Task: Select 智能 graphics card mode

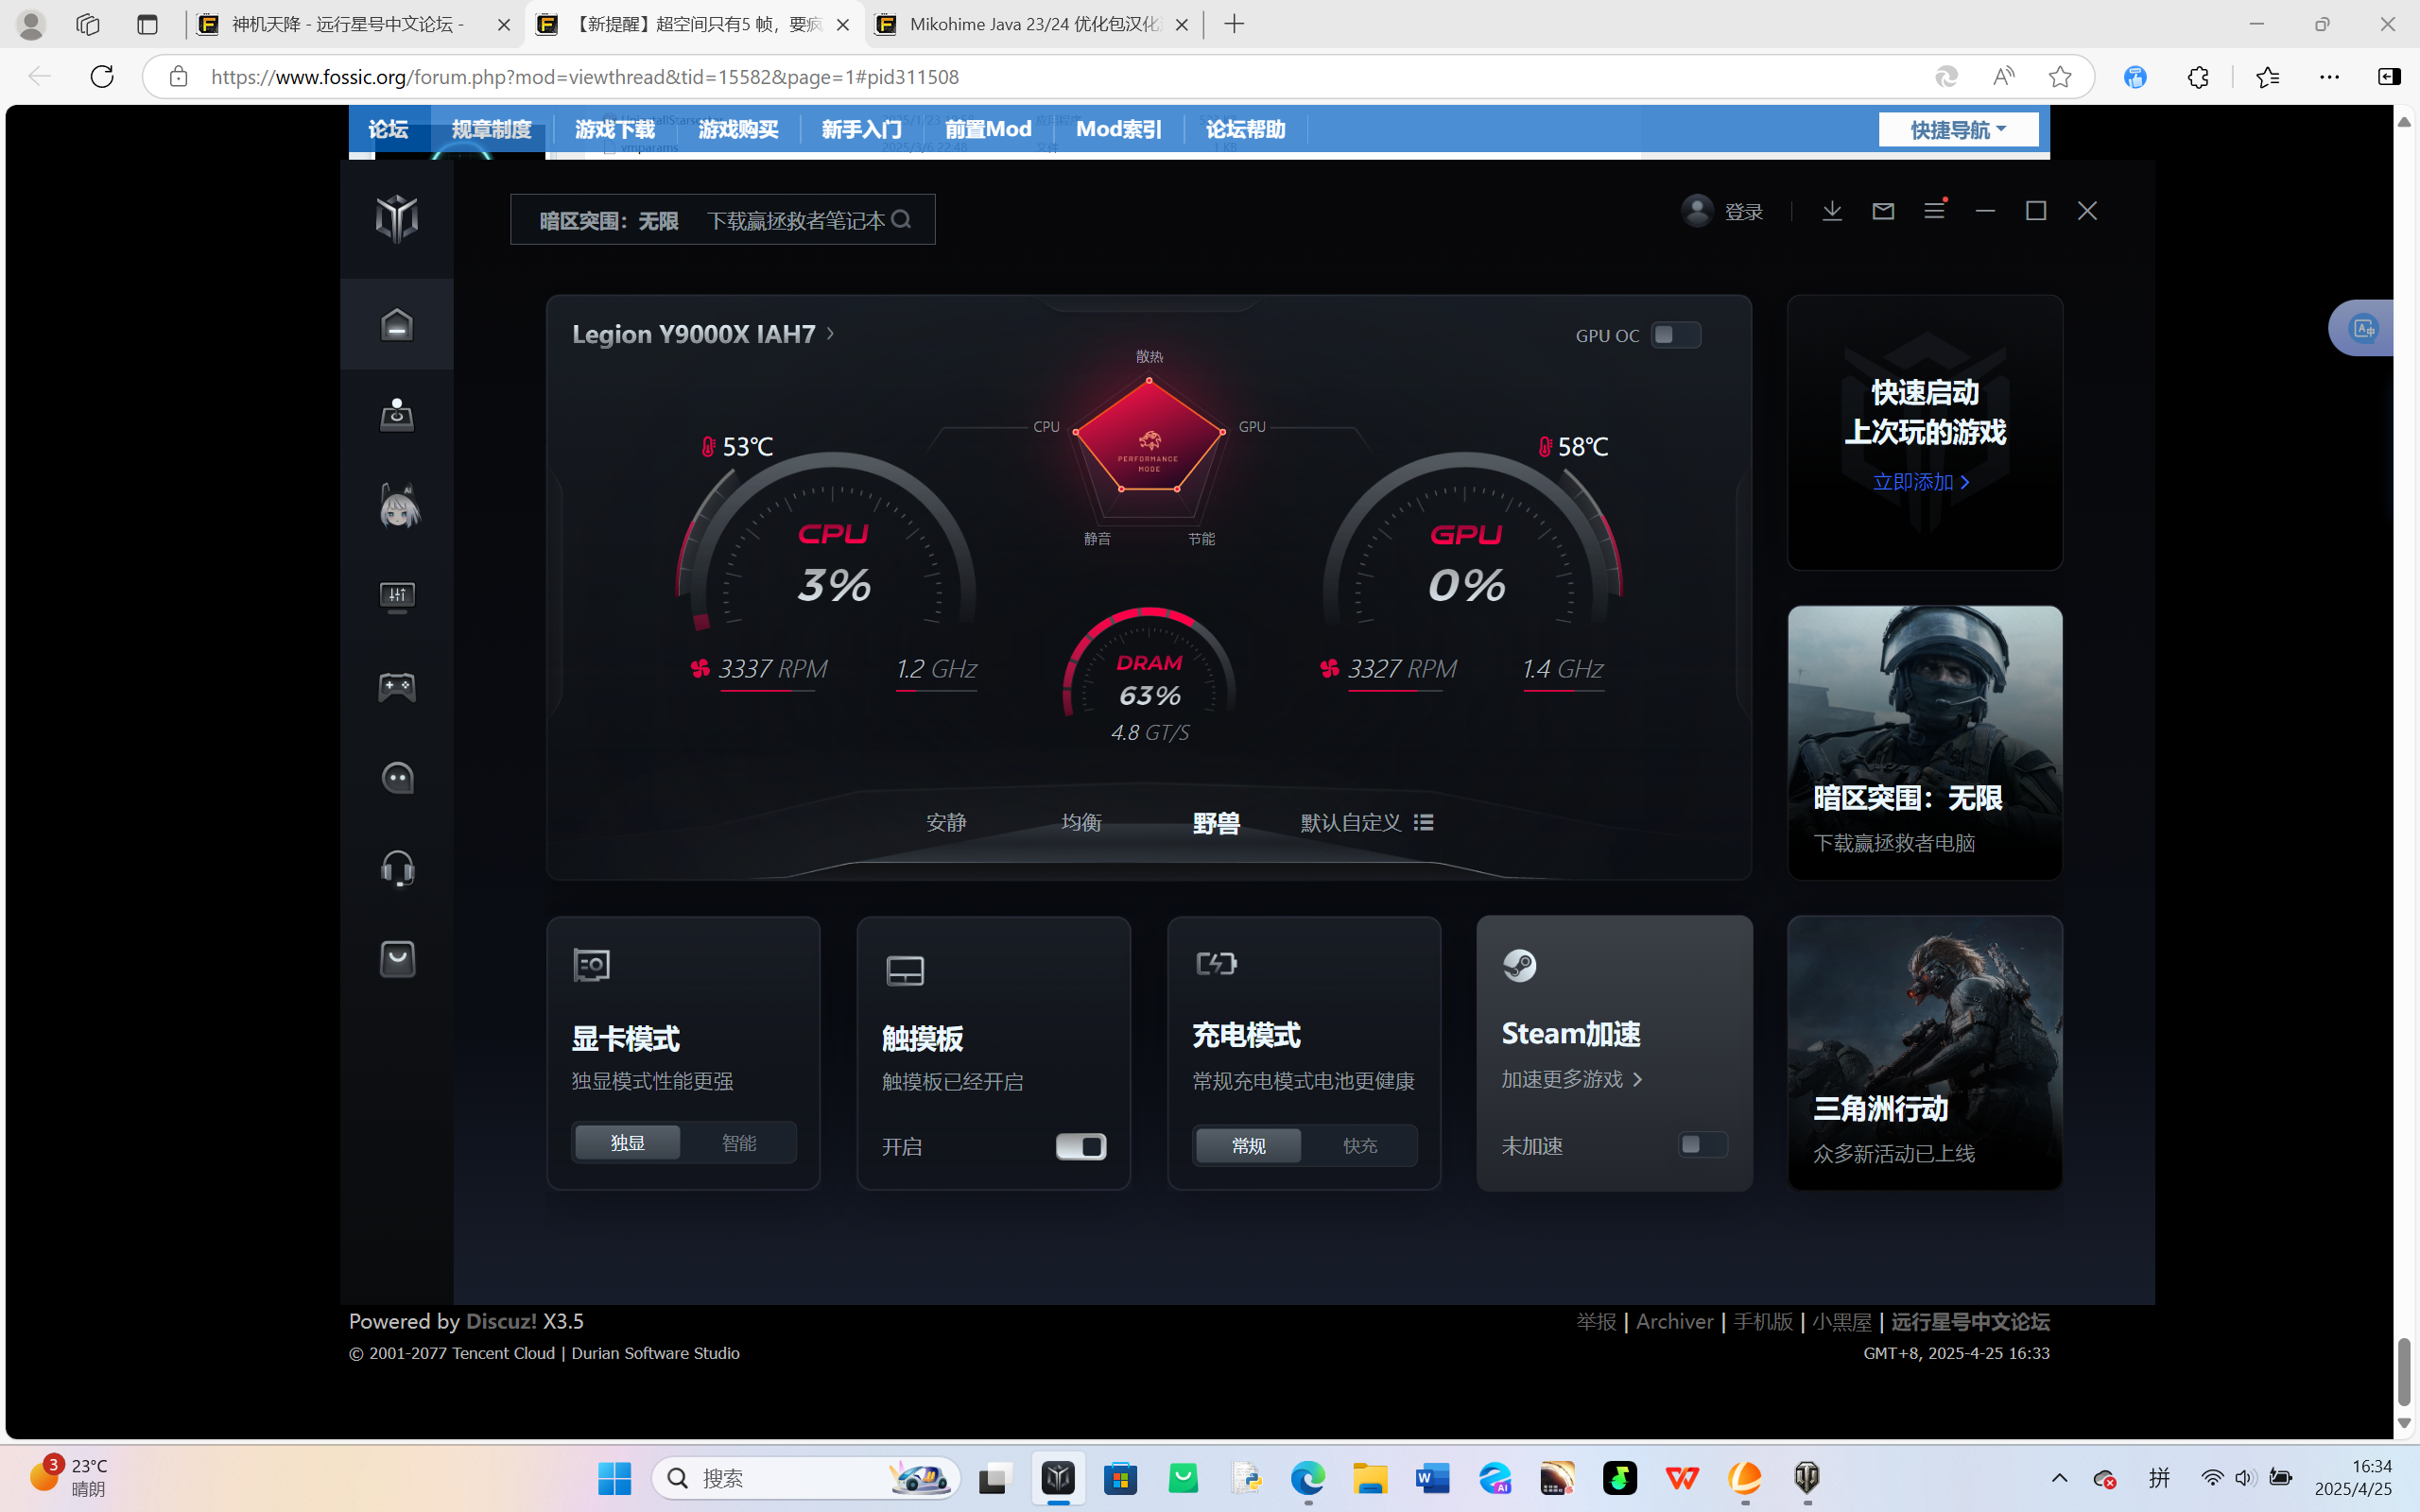Action: (x=738, y=1143)
